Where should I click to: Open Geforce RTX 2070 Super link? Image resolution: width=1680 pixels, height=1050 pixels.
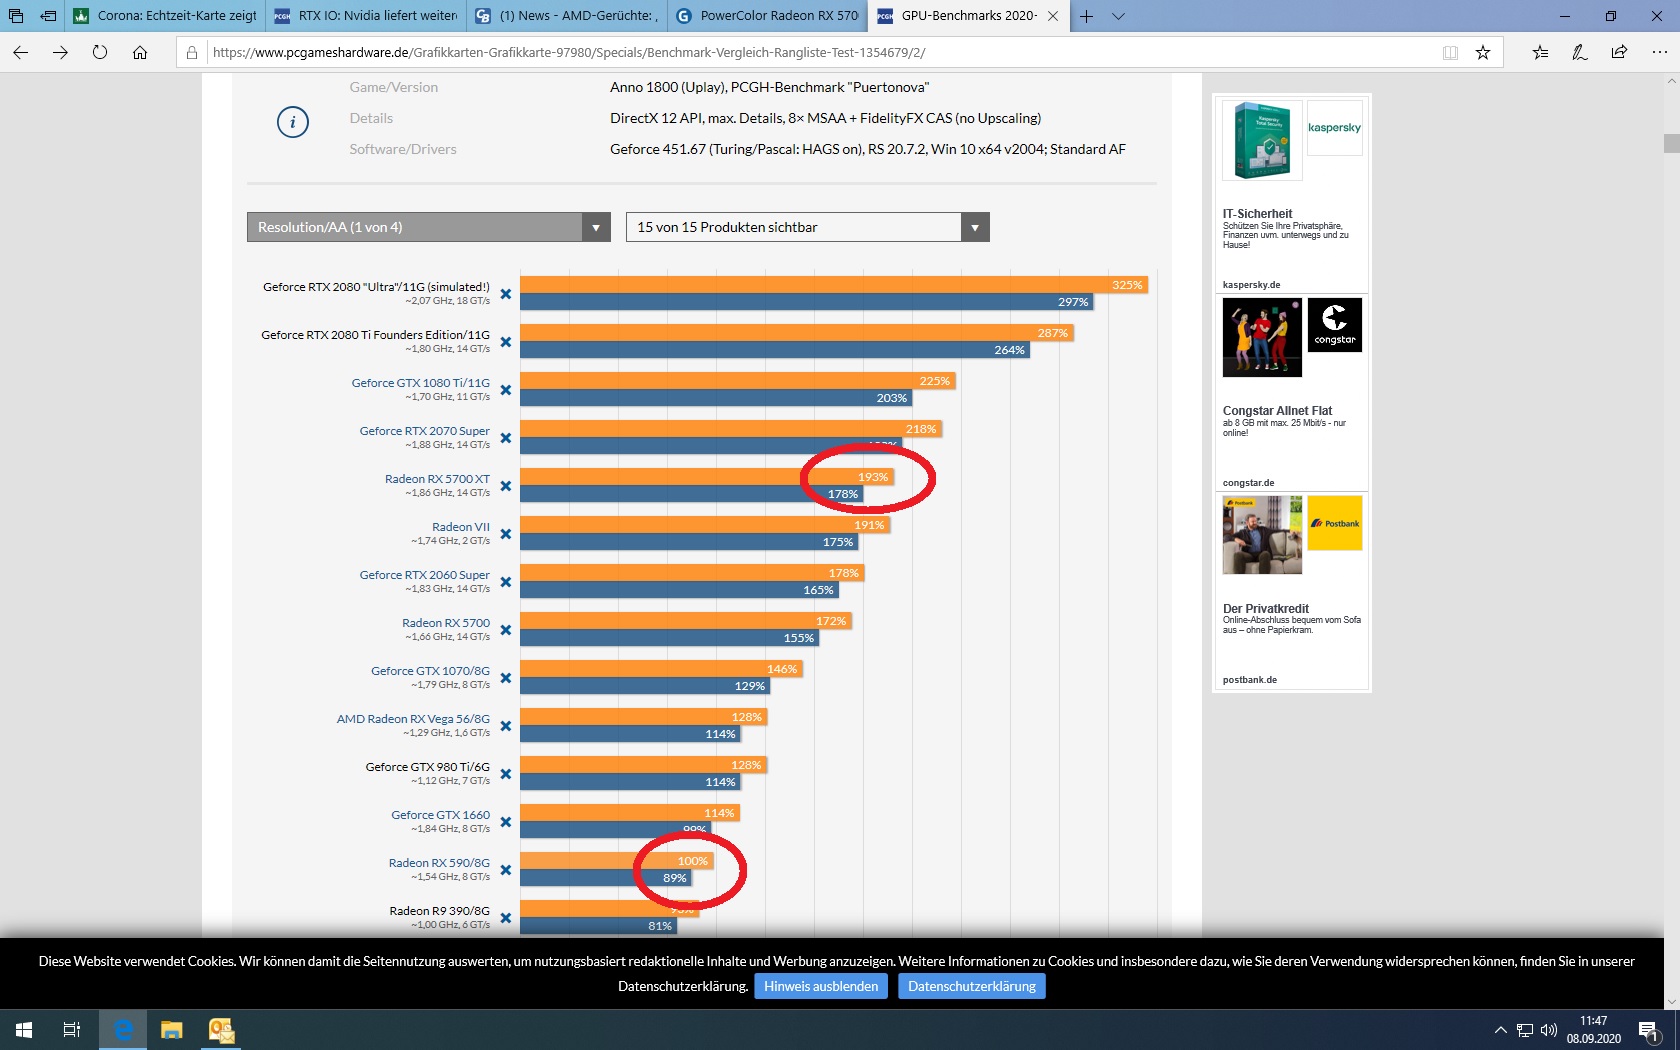coord(425,431)
